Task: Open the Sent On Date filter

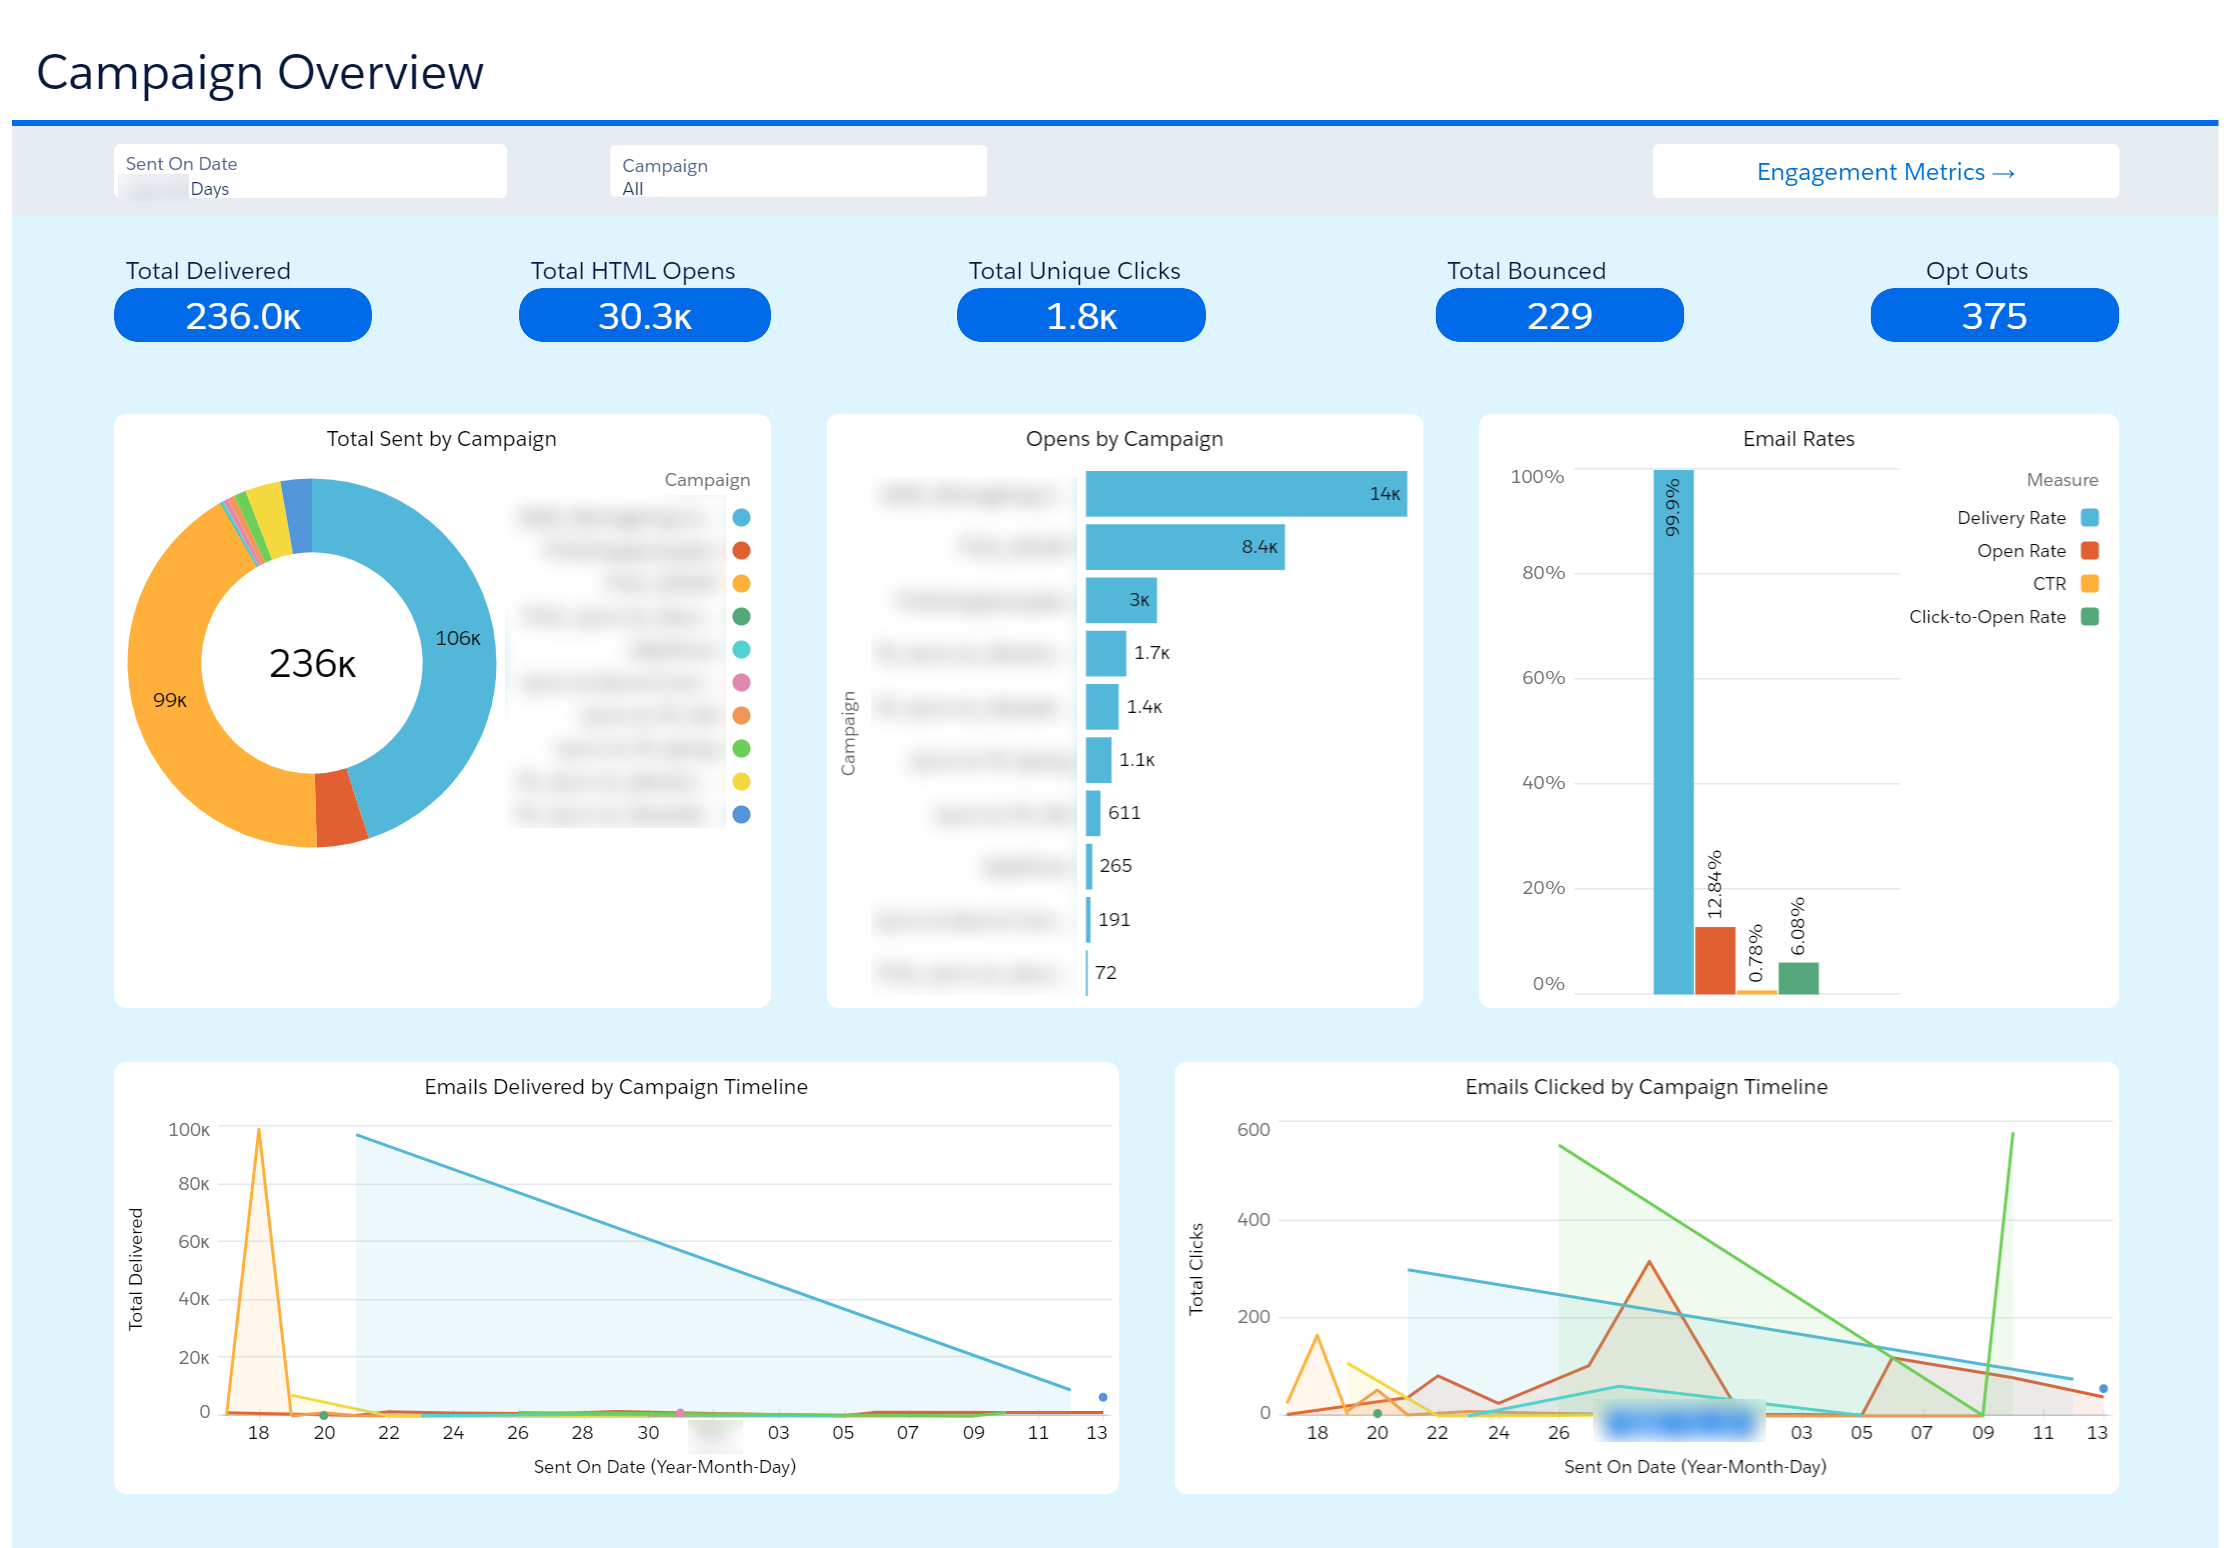Action: [310, 172]
